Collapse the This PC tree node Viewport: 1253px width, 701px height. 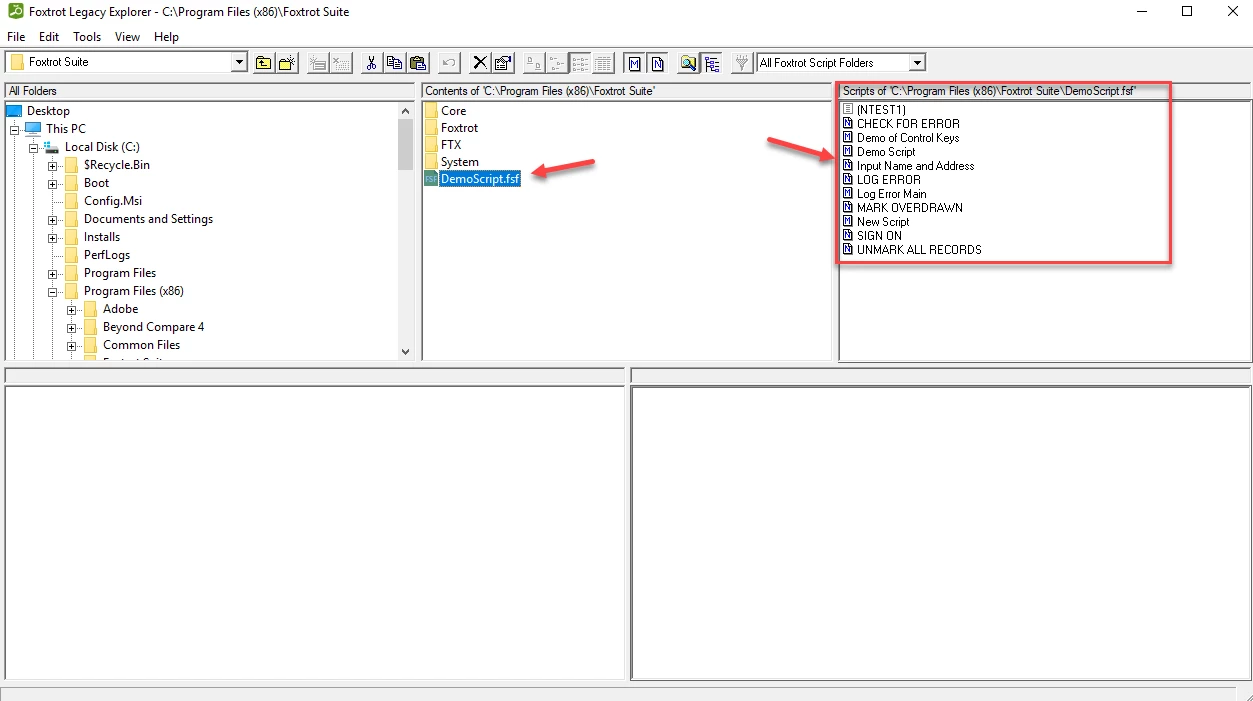pos(15,129)
